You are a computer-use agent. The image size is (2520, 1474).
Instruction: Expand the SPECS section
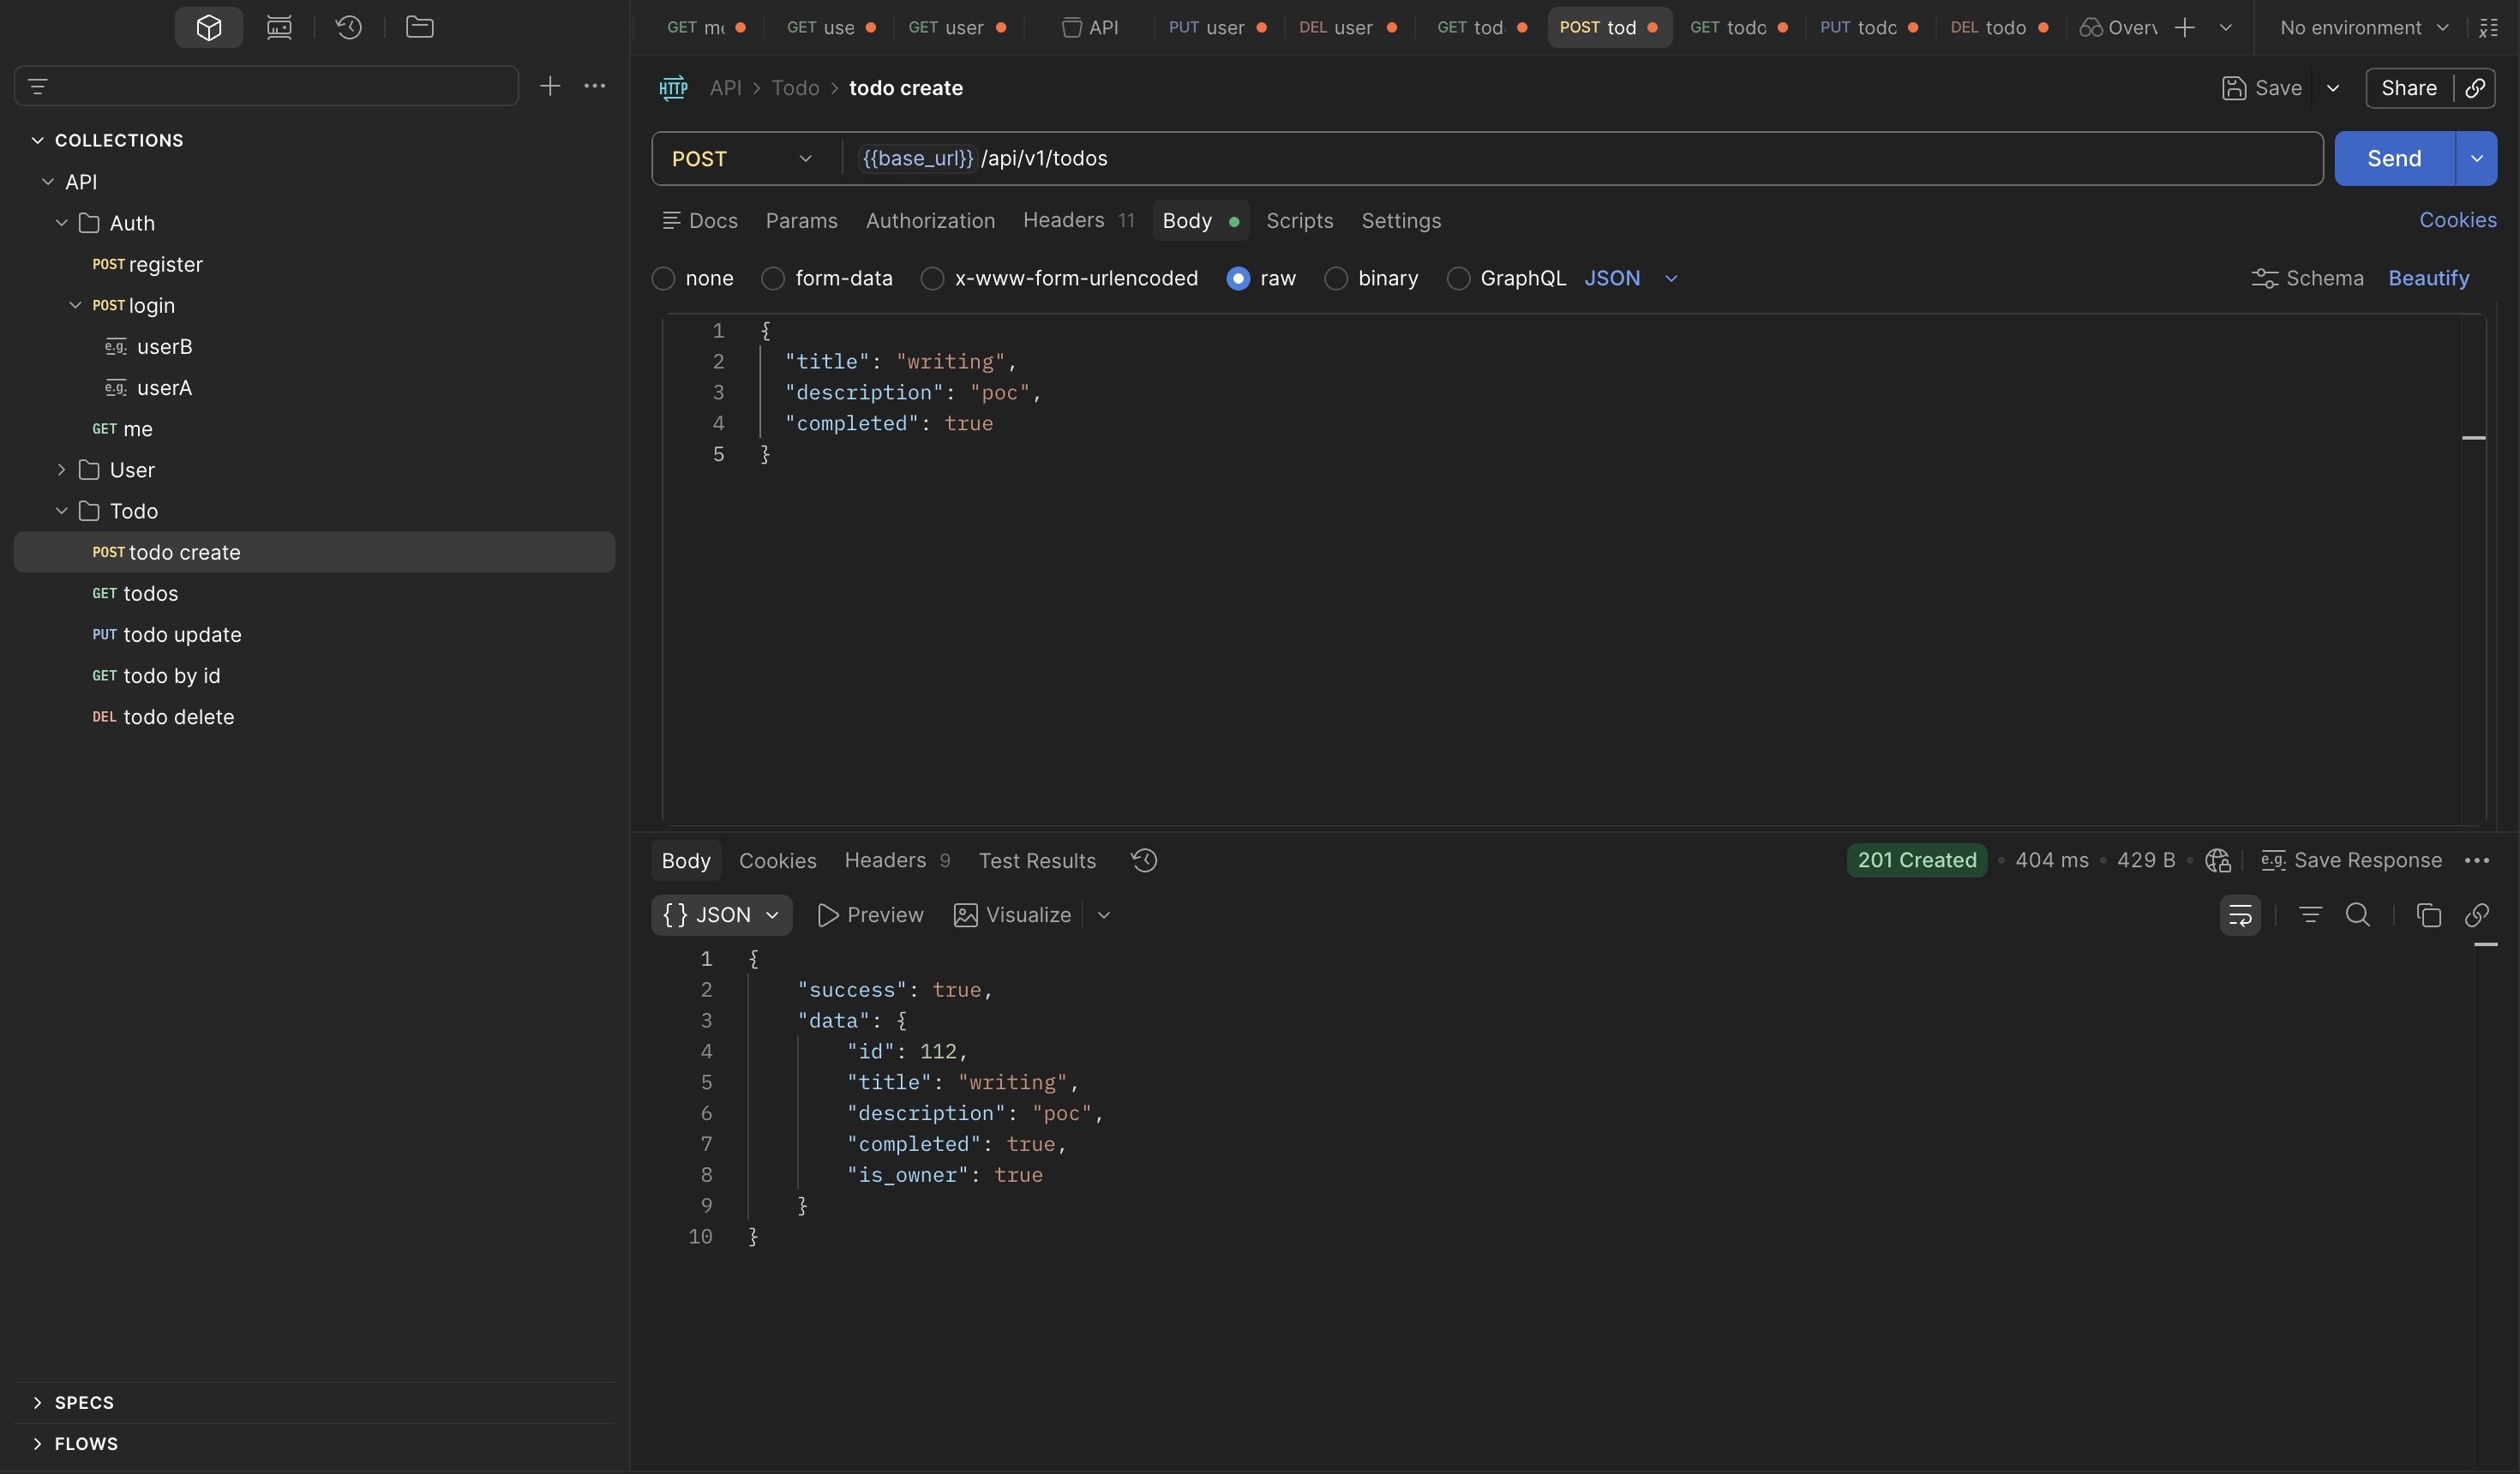pyautogui.click(x=38, y=1402)
